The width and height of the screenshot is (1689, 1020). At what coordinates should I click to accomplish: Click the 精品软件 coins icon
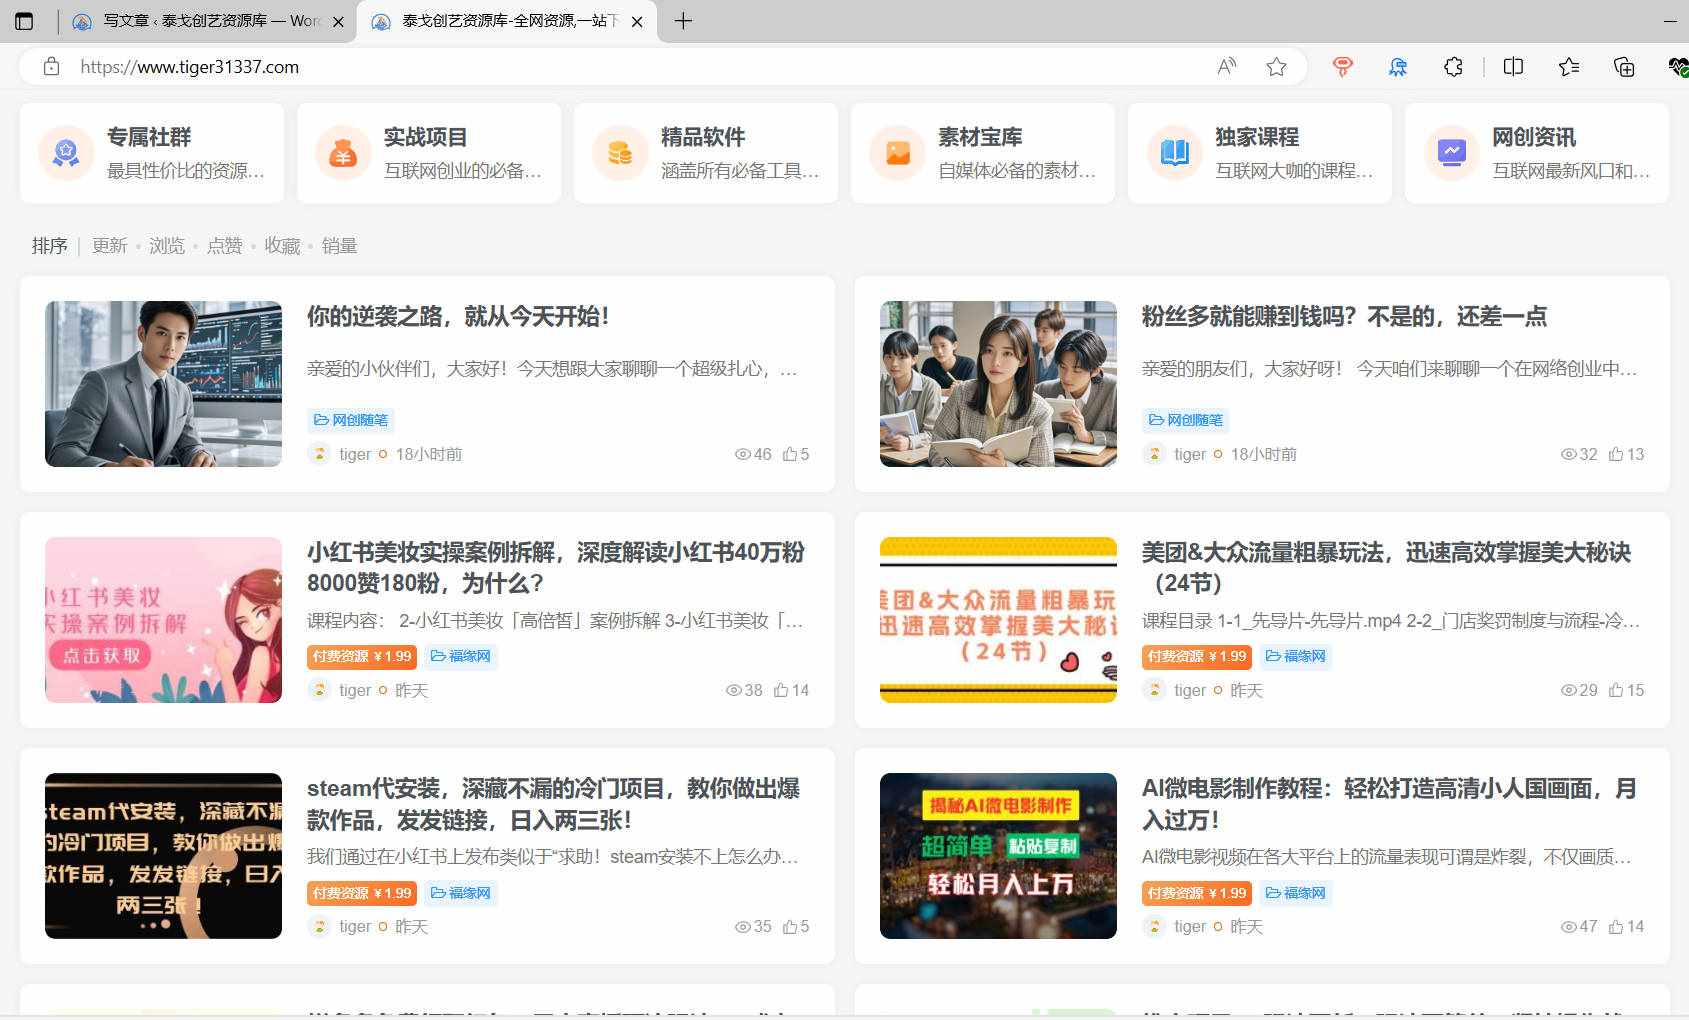[620, 153]
